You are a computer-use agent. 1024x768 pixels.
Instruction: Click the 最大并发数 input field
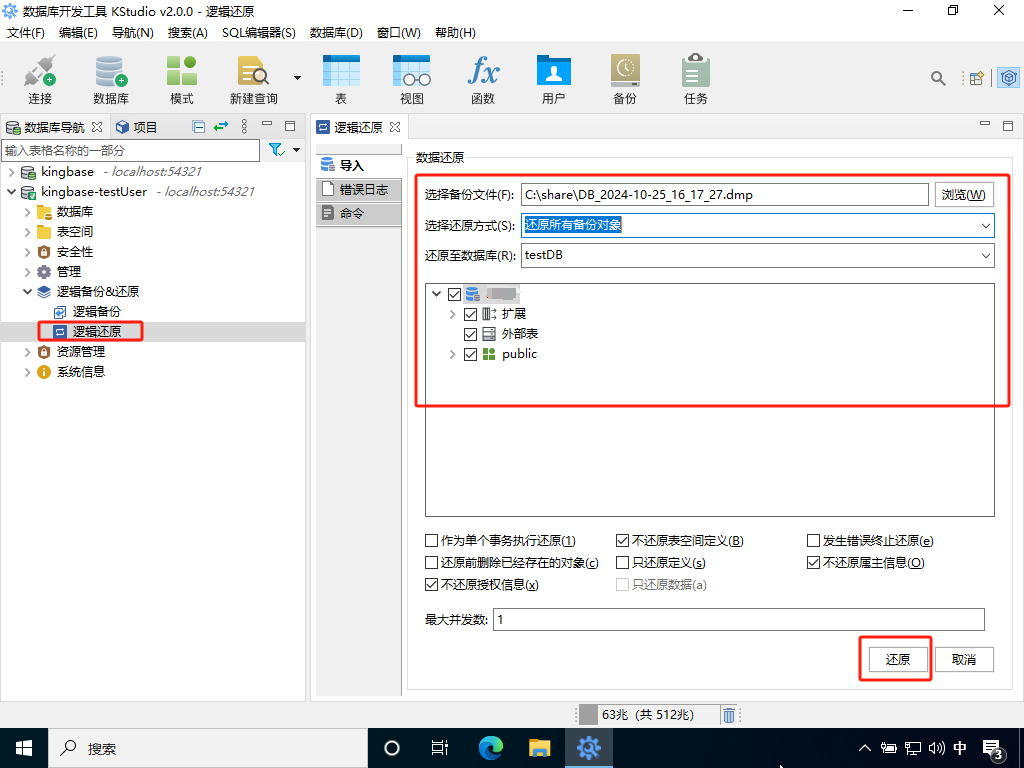(x=738, y=619)
